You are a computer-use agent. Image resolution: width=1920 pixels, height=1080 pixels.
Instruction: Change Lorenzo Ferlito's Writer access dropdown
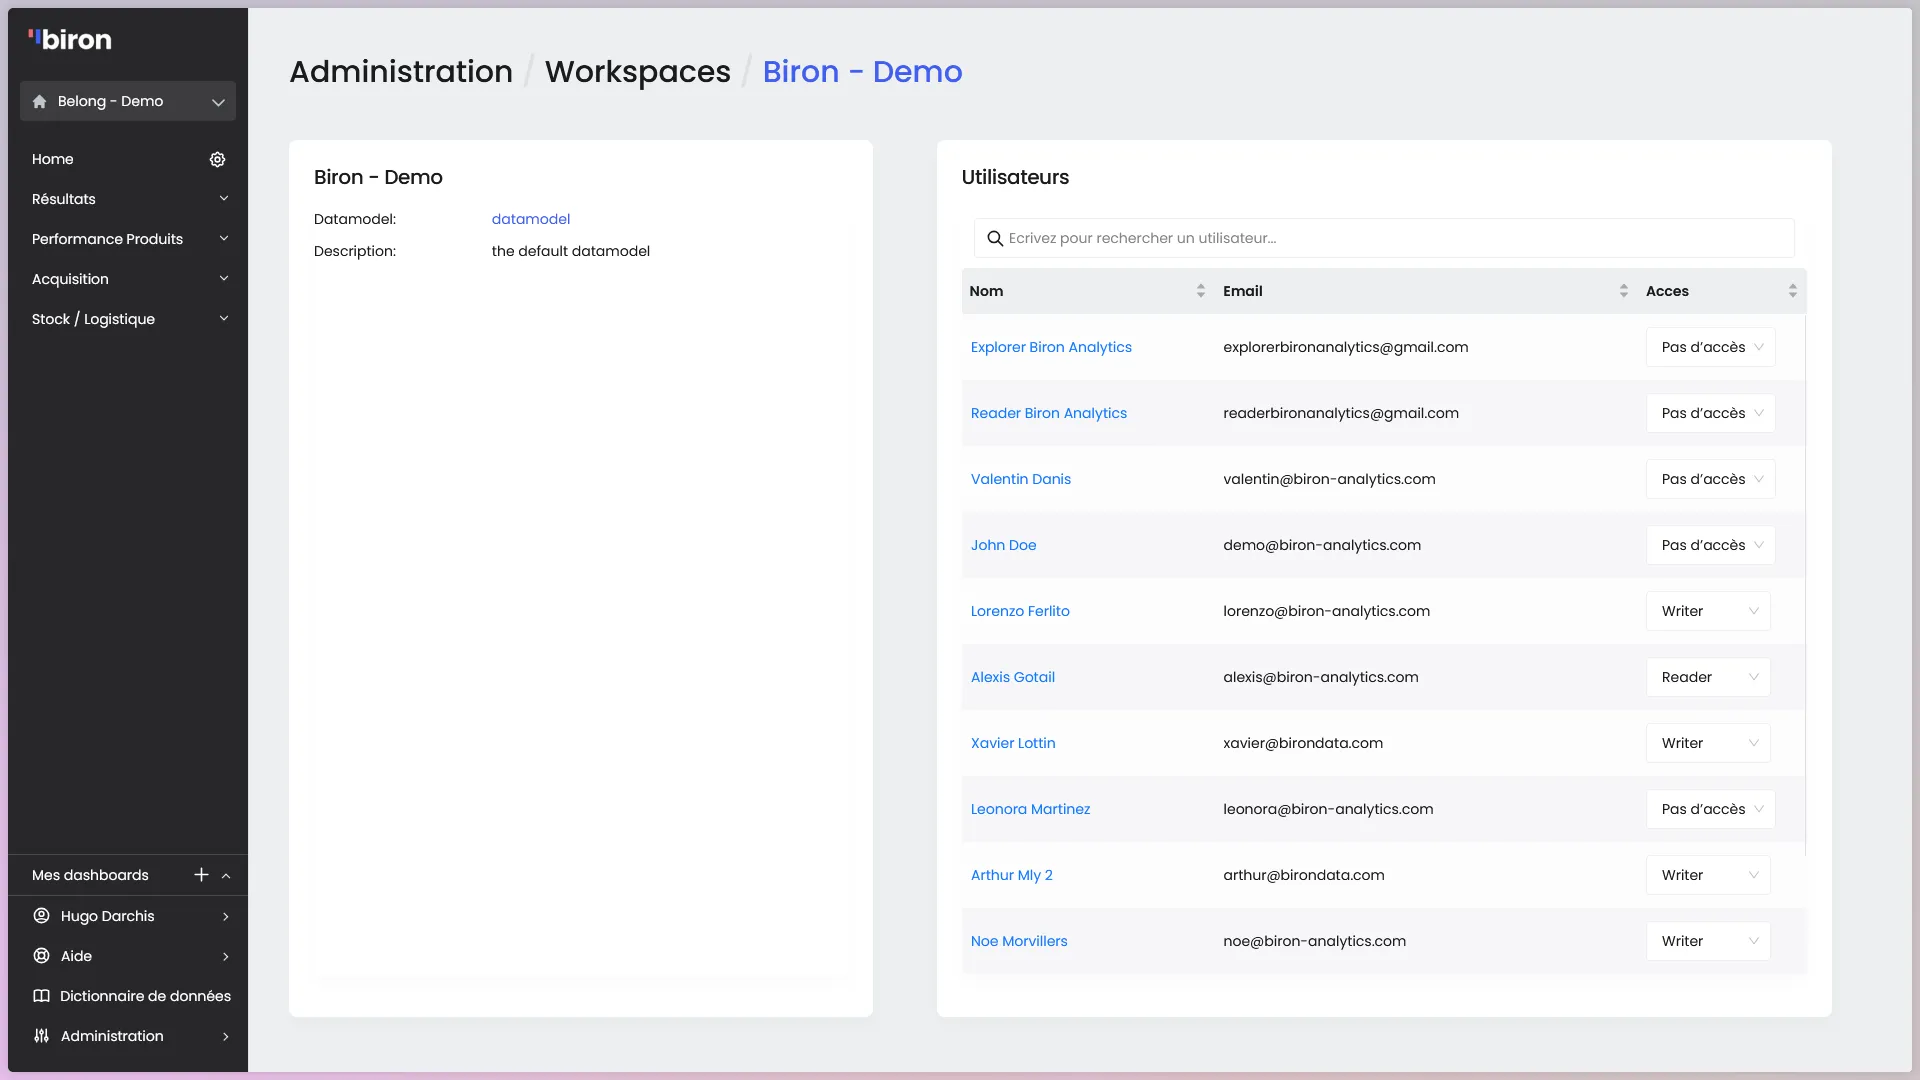[x=1708, y=611]
